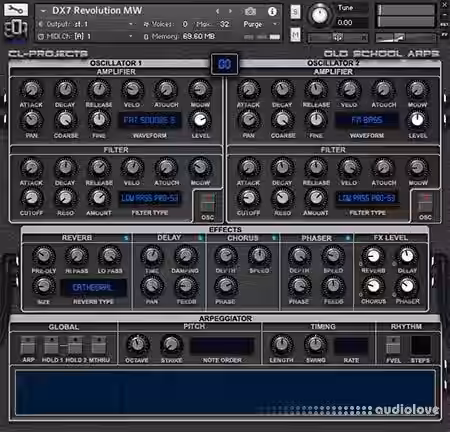Enable the HOLD 2 switch

tap(75, 345)
